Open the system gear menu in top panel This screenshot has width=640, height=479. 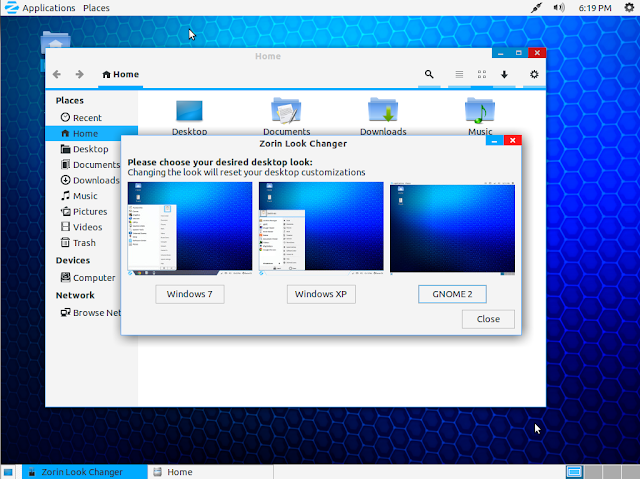click(629, 8)
